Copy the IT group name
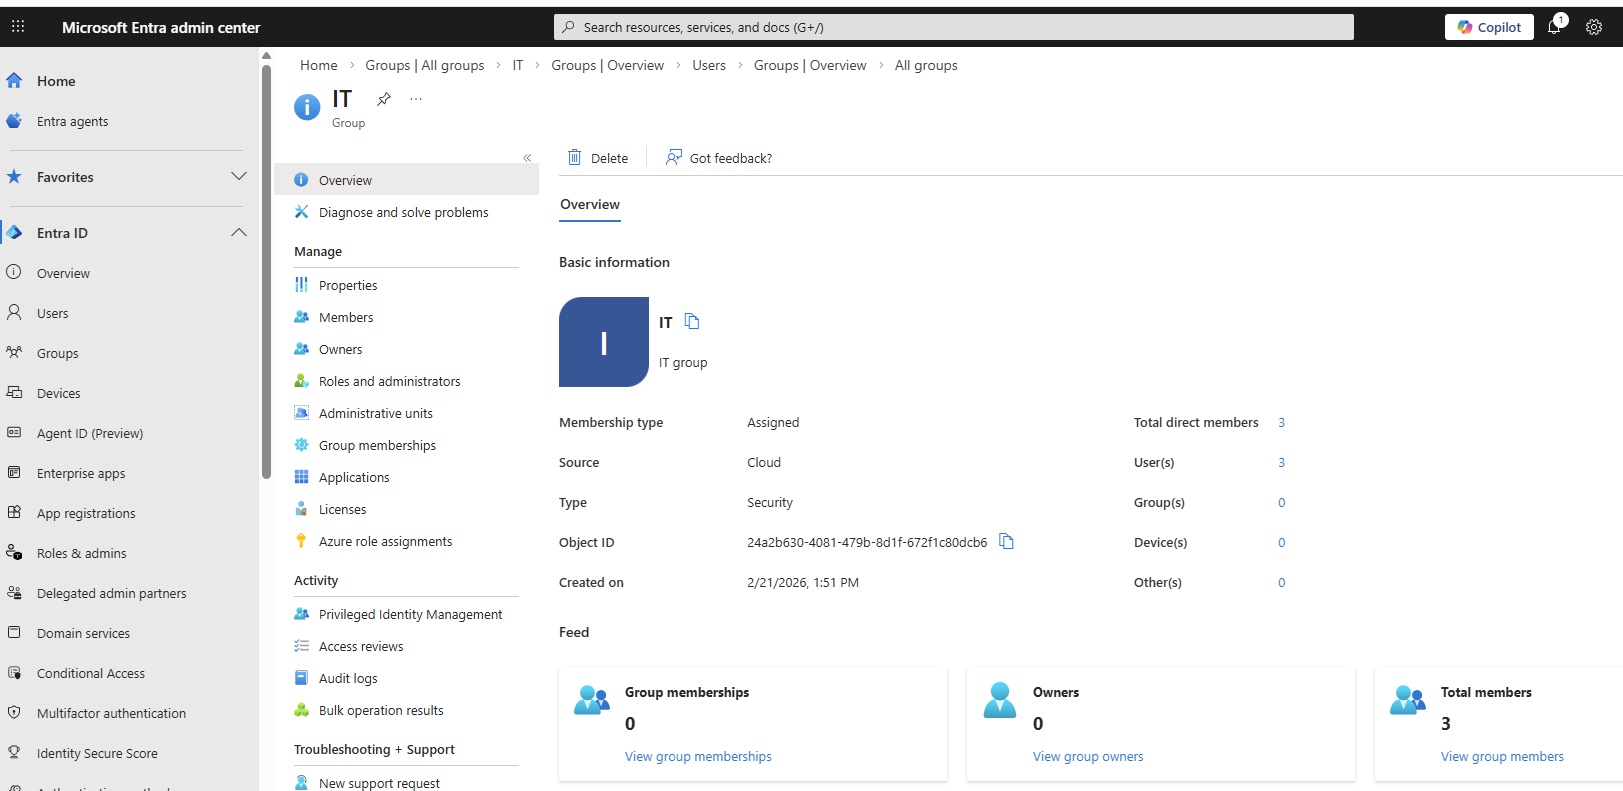The height and width of the screenshot is (791, 1623). pos(692,321)
